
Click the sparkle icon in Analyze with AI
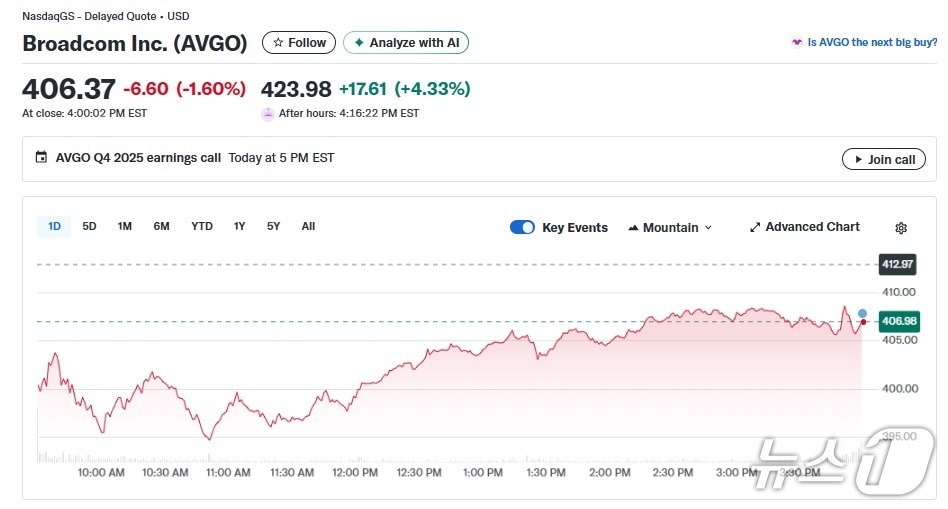(358, 43)
